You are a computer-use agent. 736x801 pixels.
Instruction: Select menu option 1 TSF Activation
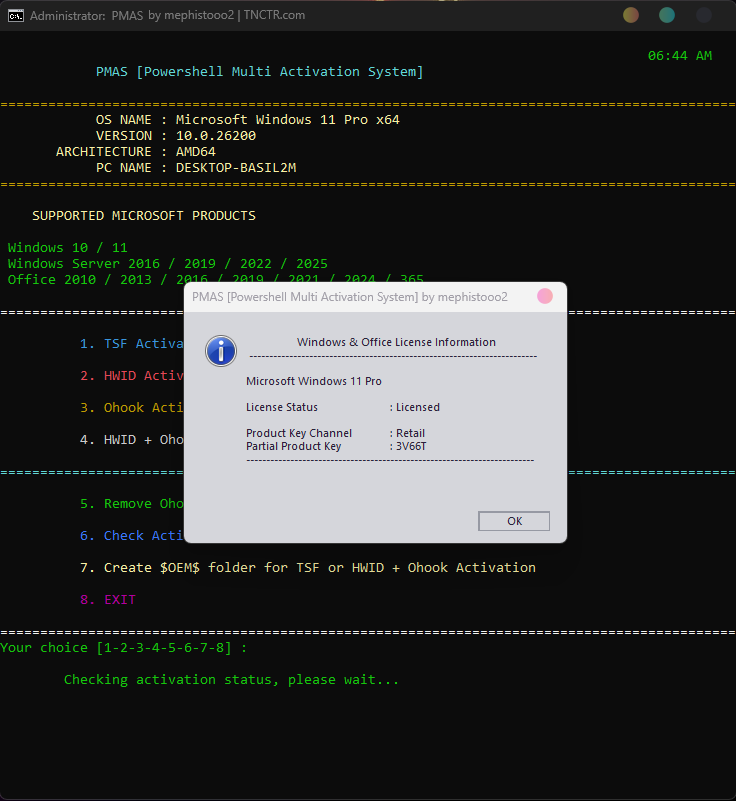click(132, 344)
